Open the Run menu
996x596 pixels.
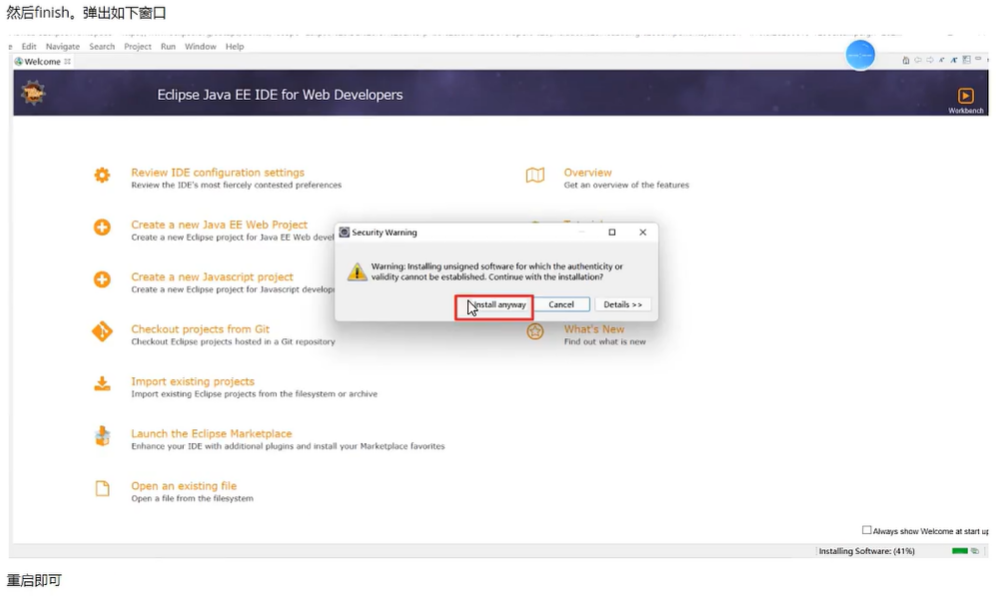point(168,46)
